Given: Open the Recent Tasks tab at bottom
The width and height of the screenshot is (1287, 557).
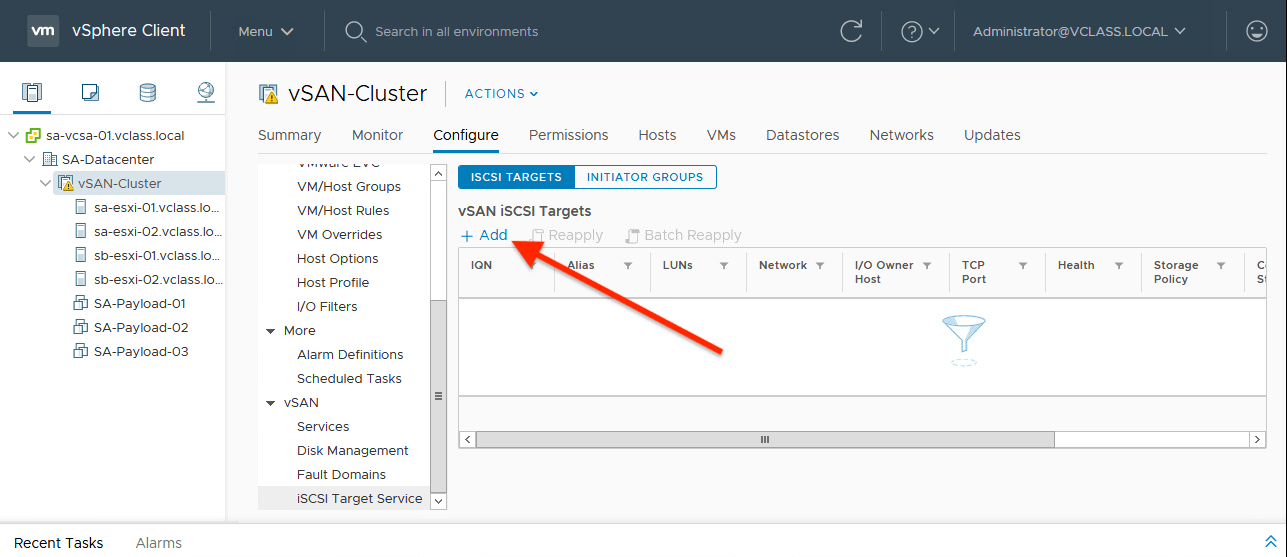Looking at the screenshot, I should click(58, 543).
